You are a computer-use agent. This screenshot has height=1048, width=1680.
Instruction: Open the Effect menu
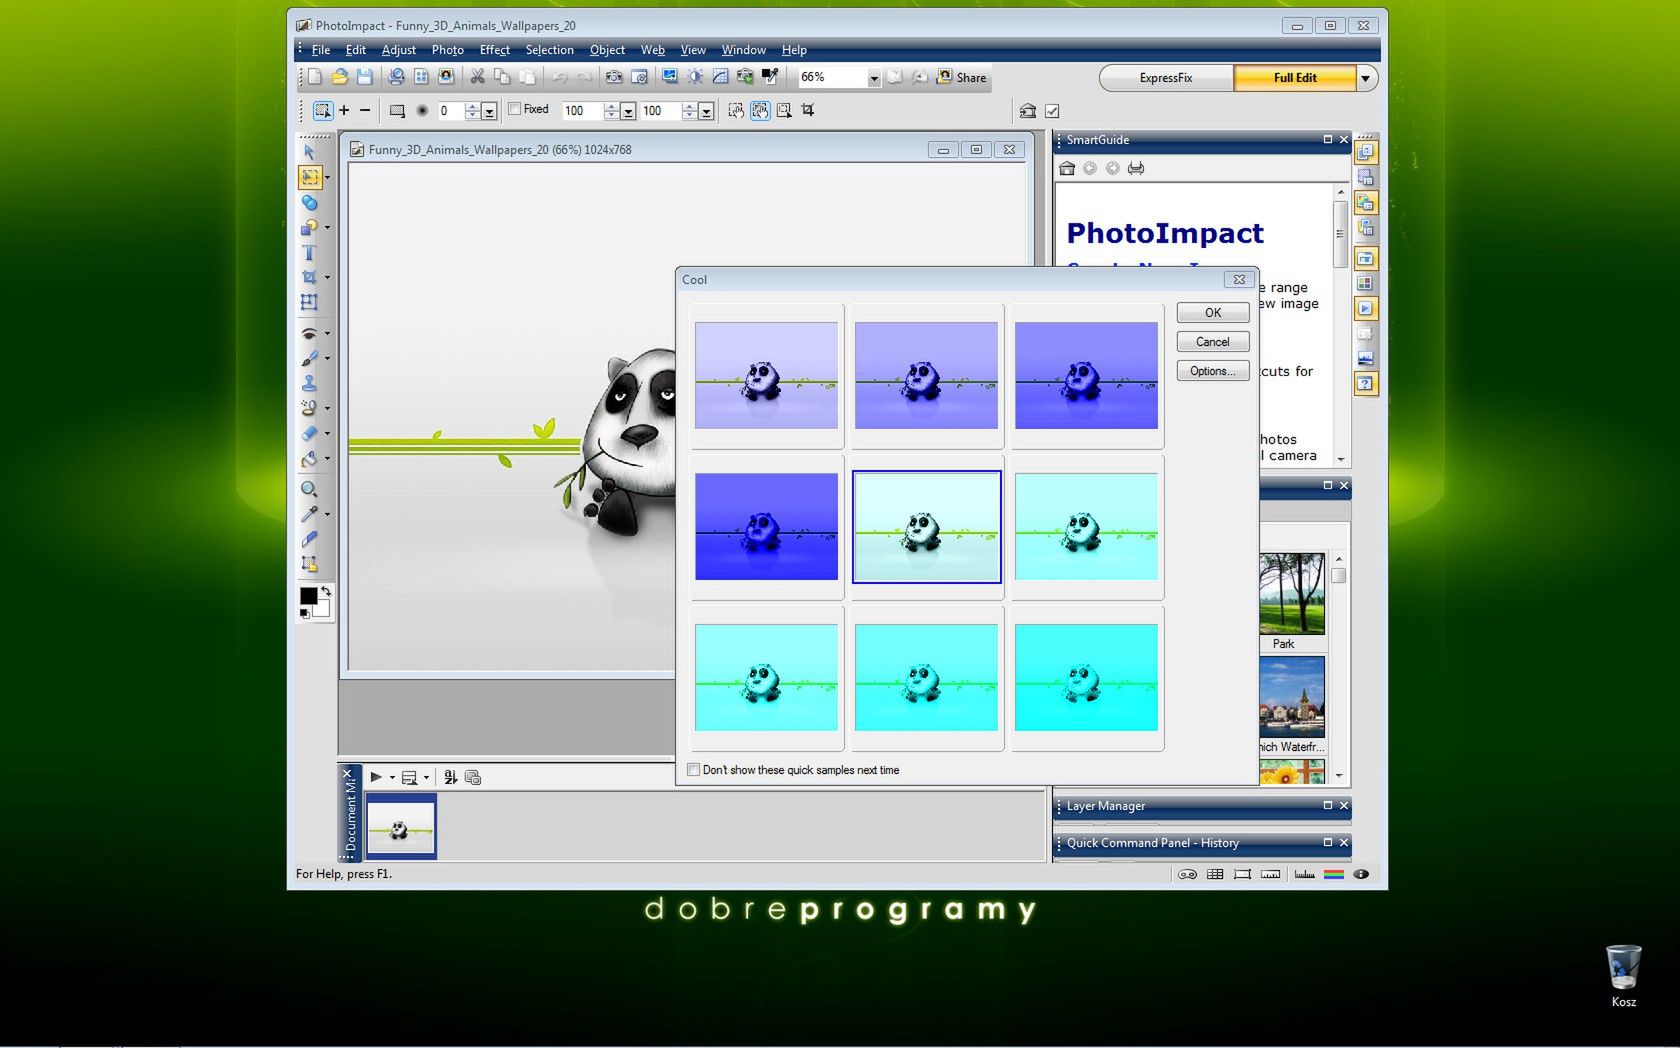[x=494, y=50]
